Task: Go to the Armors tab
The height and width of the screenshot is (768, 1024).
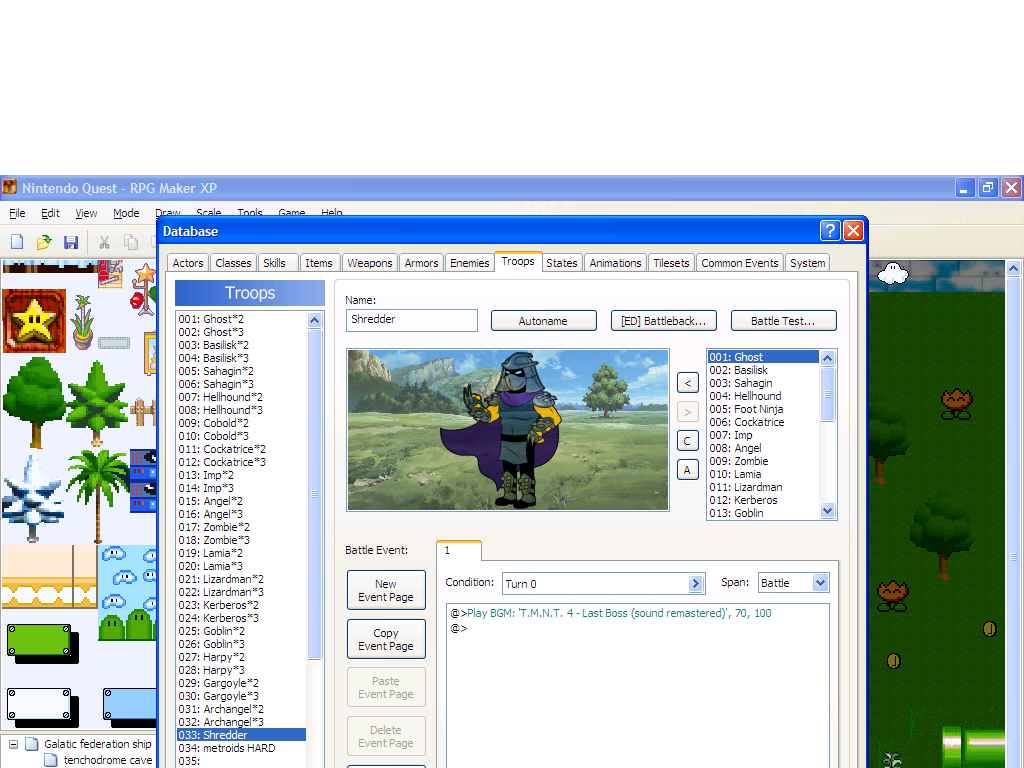Action: (421, 263)
